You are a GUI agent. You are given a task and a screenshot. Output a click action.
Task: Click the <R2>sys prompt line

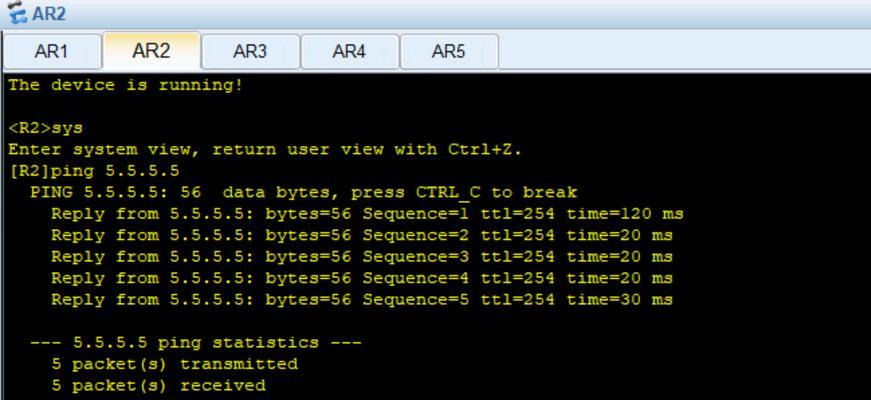[x=46, y=128]
